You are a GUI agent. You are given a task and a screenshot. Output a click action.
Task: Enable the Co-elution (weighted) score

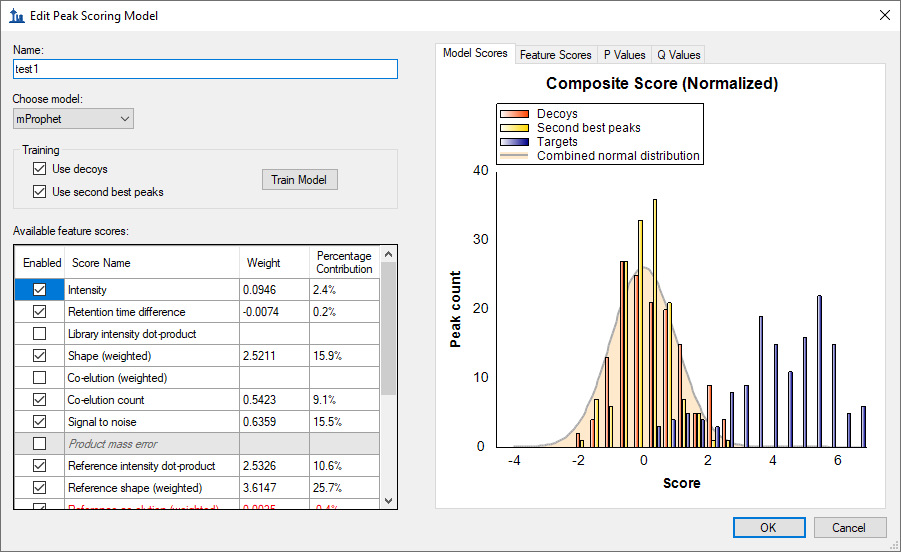coord(40,378)
